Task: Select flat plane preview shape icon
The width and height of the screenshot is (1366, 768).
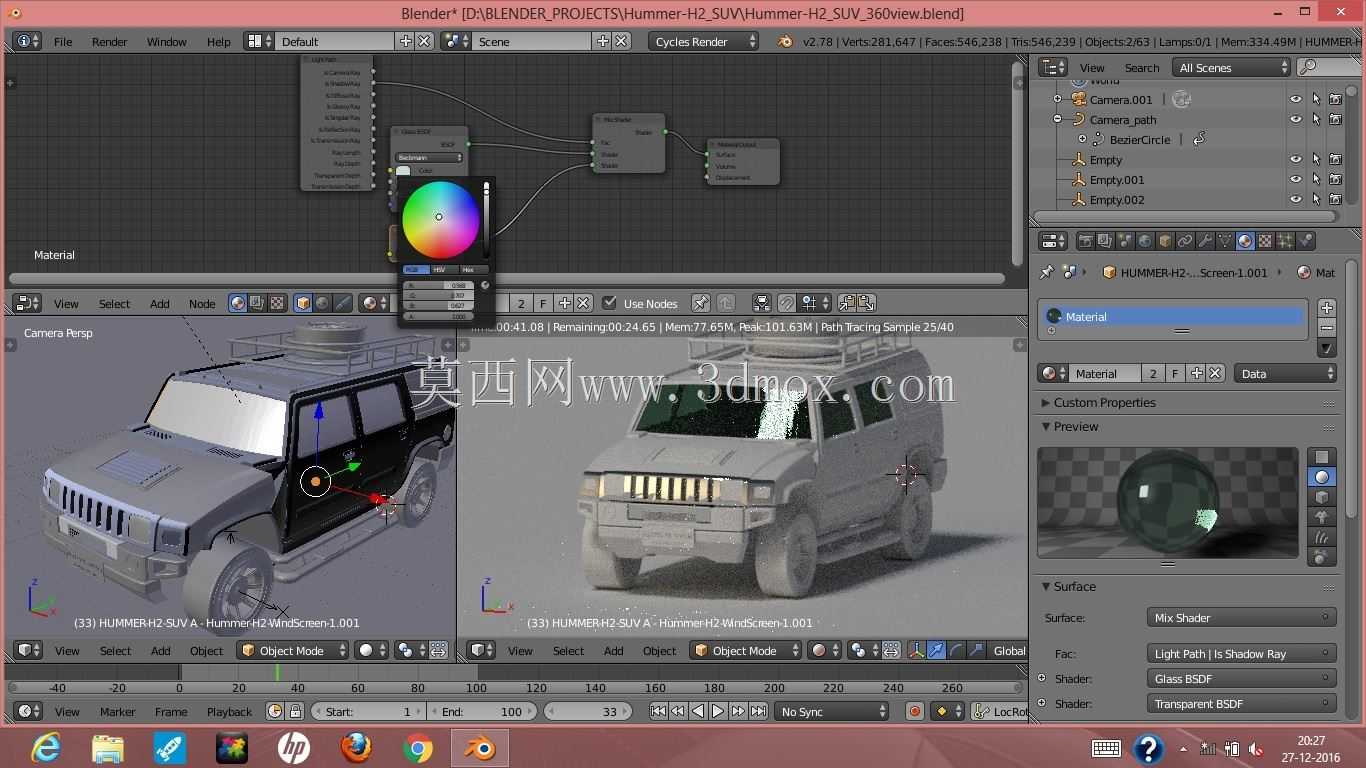Action: pyautogui.click(x=1321, y=457)
